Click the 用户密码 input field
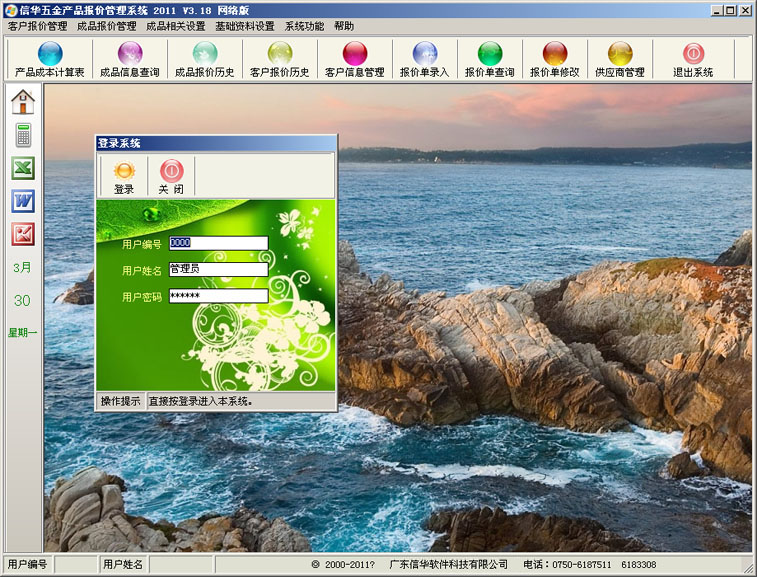This screenshot has width=757, height=577. 219,296
